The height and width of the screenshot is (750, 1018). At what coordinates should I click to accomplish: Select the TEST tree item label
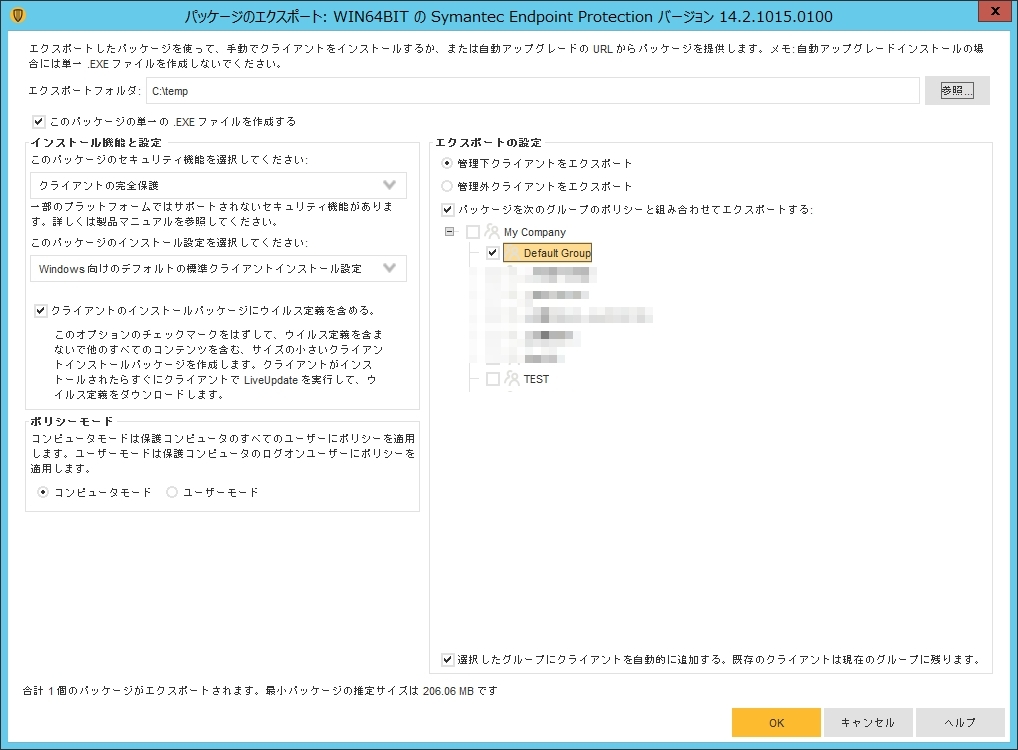[x=536, y=379]
